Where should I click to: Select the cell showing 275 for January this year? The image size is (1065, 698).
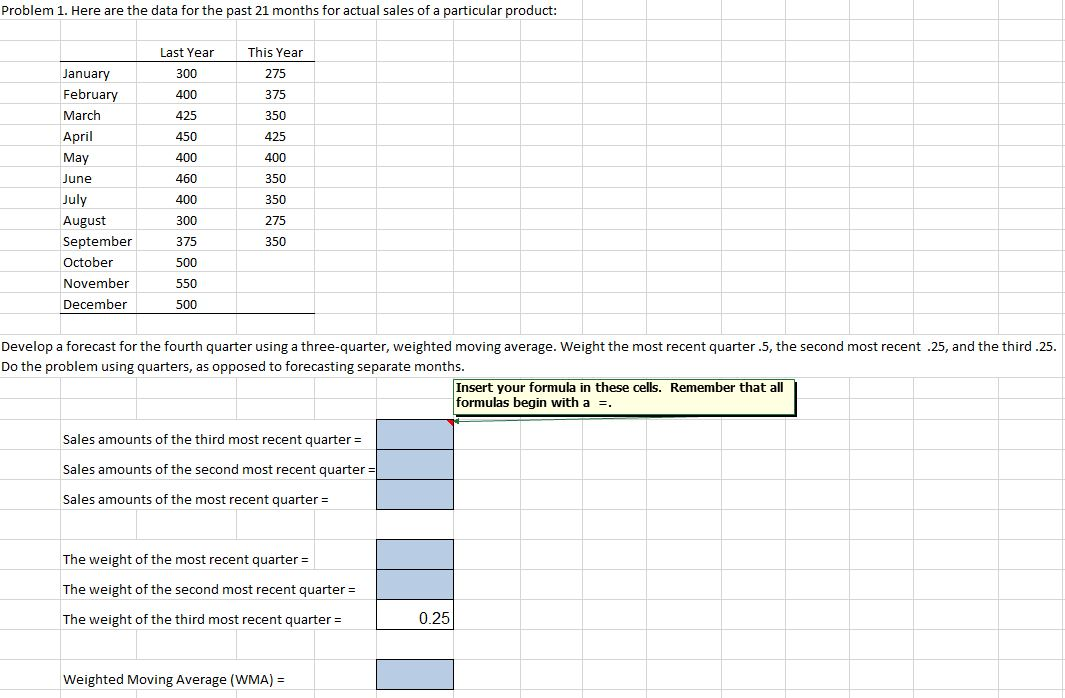click(274, 73)
